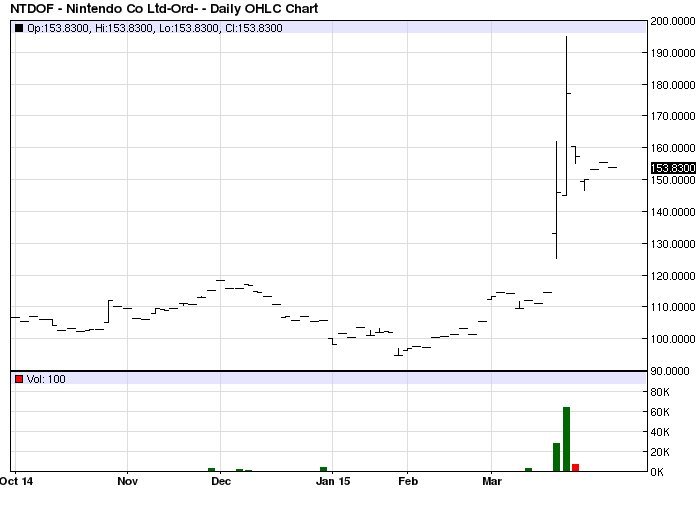Click the 180.0000 price axis label
The image size is (700, 512).
673,85
